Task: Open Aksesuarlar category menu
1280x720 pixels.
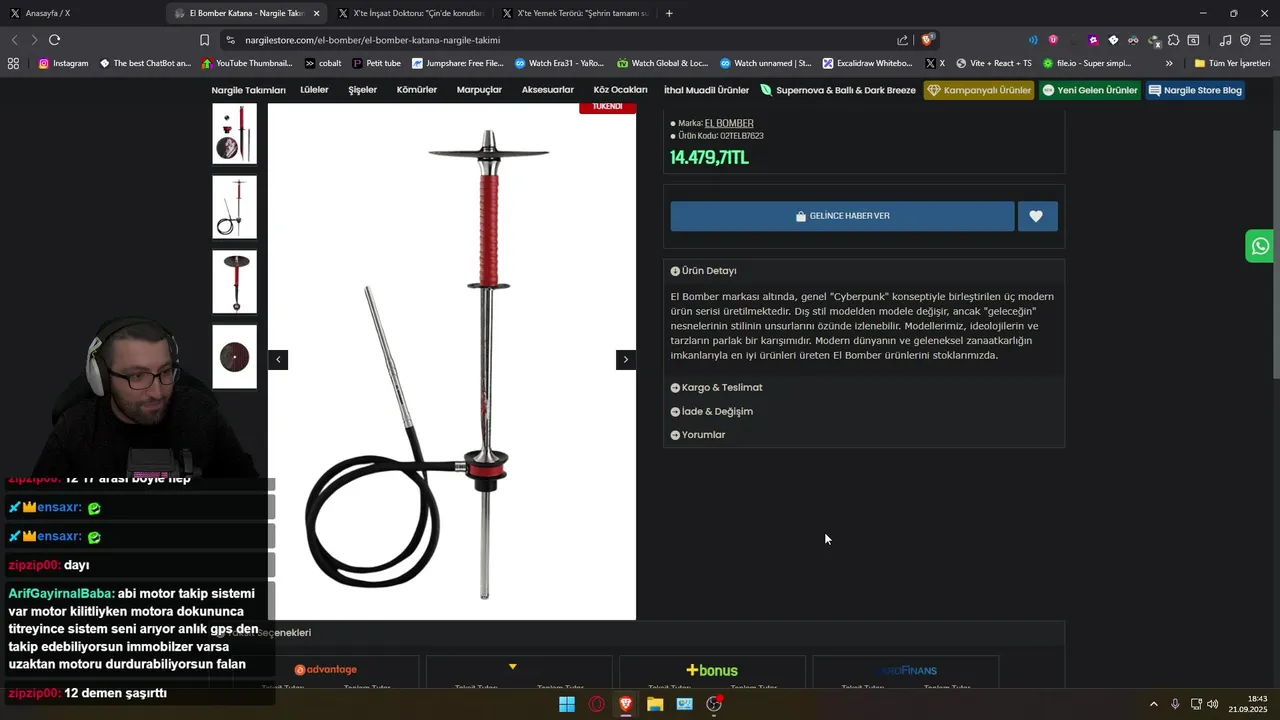Action: pos(548,90)
